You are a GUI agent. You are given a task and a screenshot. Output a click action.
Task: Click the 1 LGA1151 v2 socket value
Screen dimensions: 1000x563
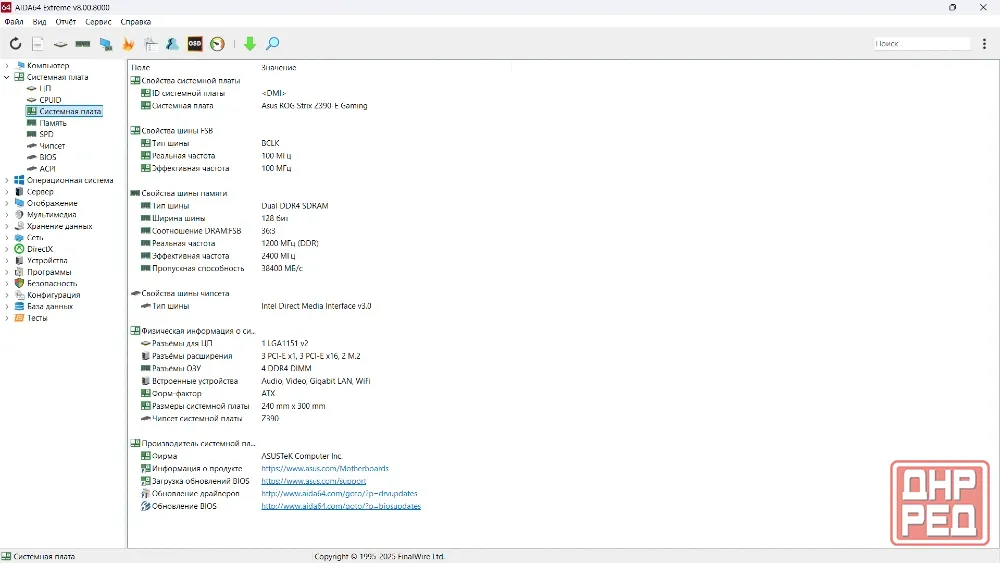[x=284, y=343]
